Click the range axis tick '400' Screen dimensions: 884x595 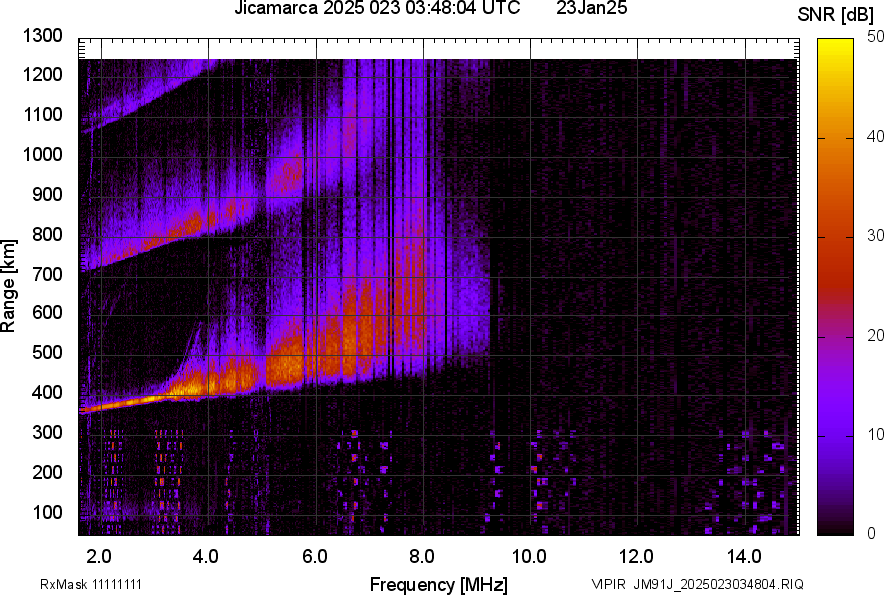click(47, 392)
